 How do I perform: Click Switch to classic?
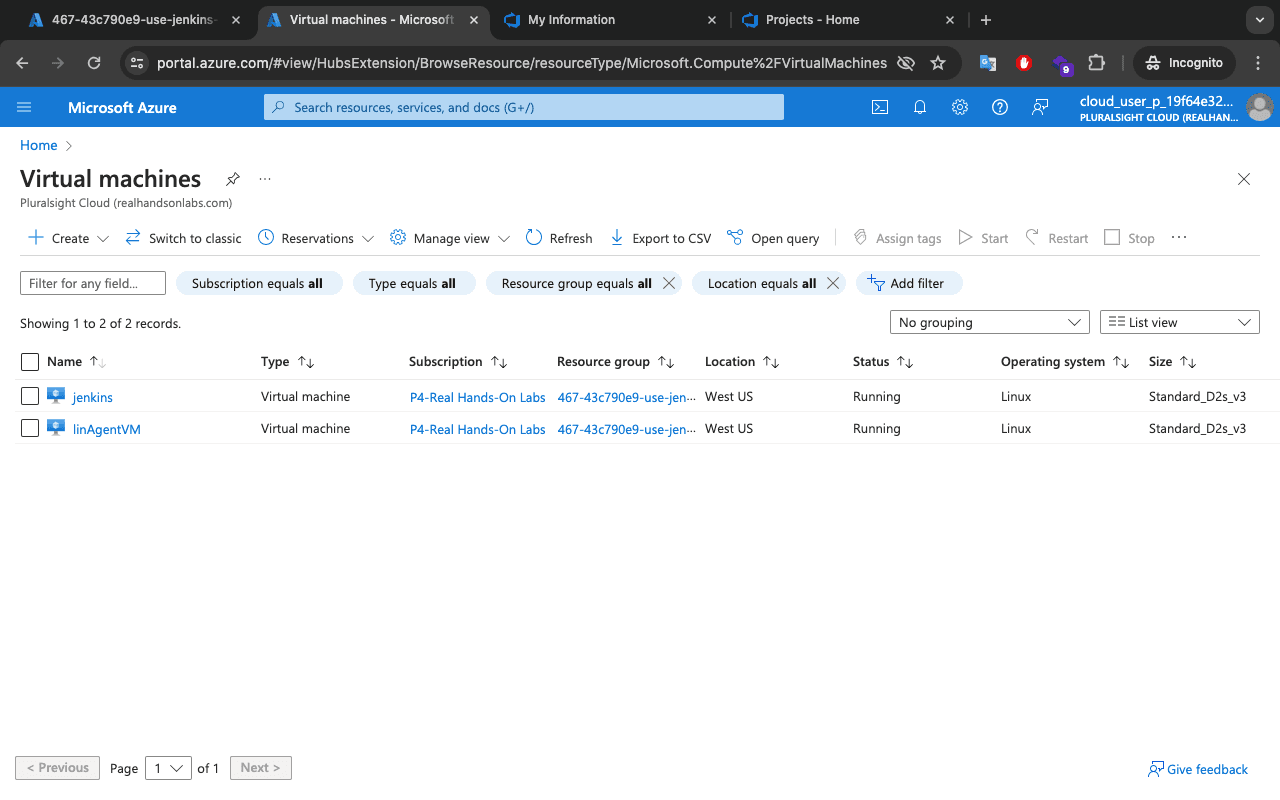pyautogui.click(x=184, y=238)
